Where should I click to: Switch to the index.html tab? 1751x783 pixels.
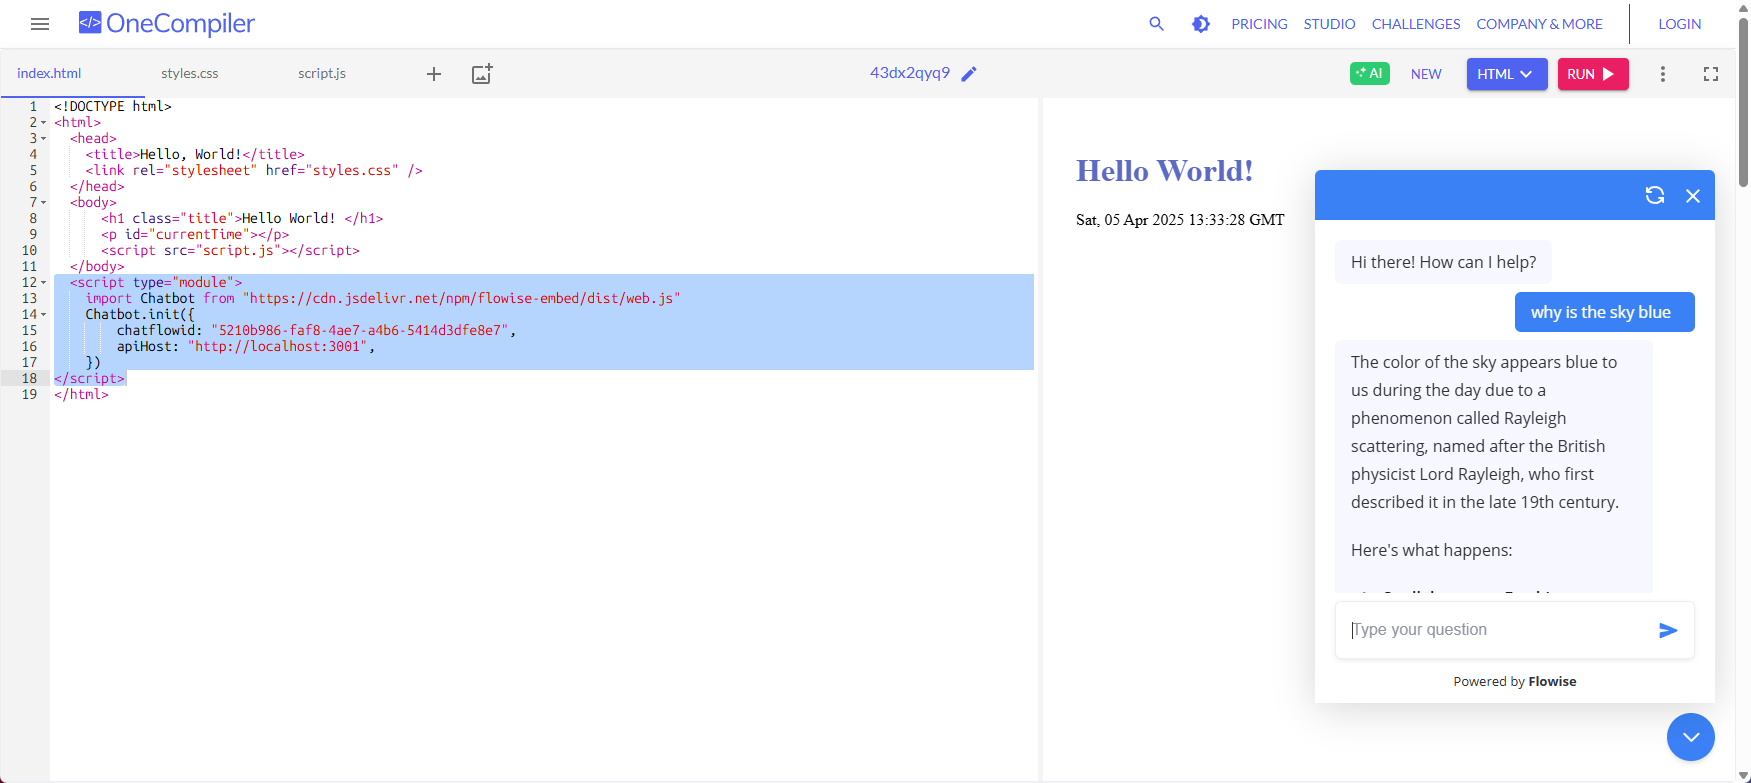pos(49,73)
